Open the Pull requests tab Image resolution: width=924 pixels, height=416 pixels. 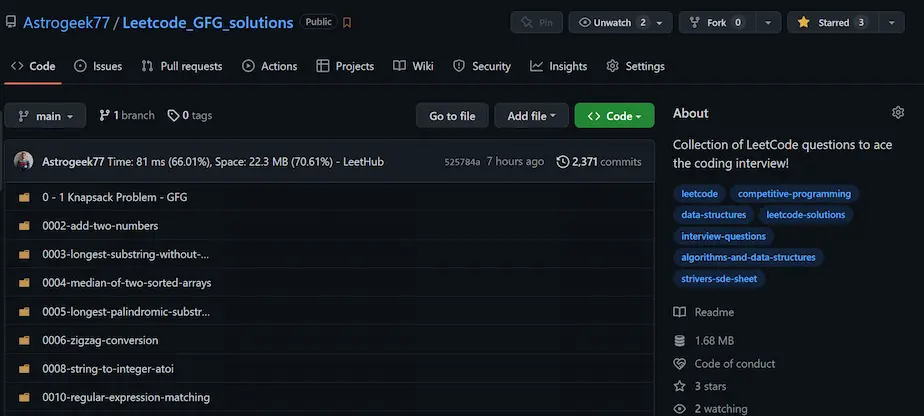tap(182, 66)
